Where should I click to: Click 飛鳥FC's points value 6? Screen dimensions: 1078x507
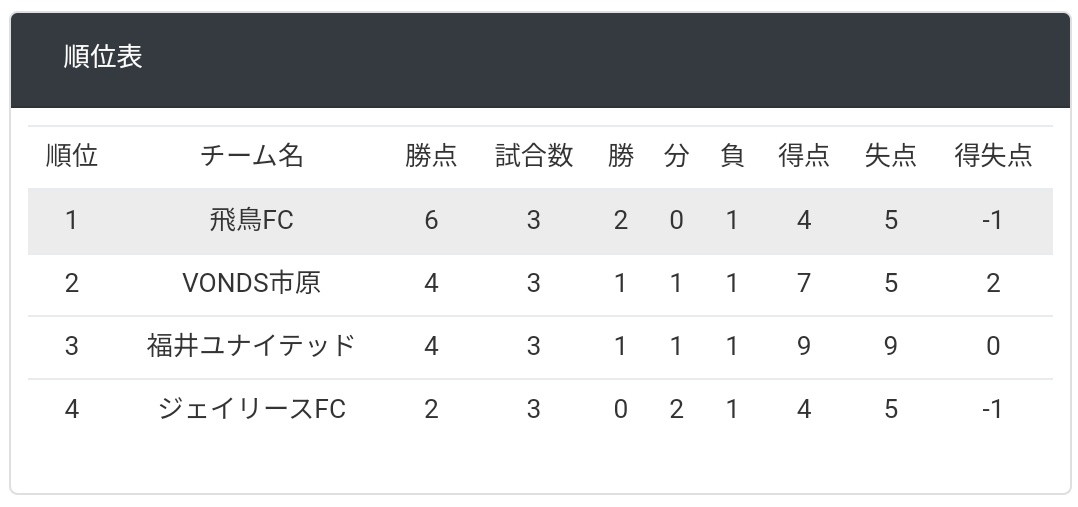click(x=431, y=220)
